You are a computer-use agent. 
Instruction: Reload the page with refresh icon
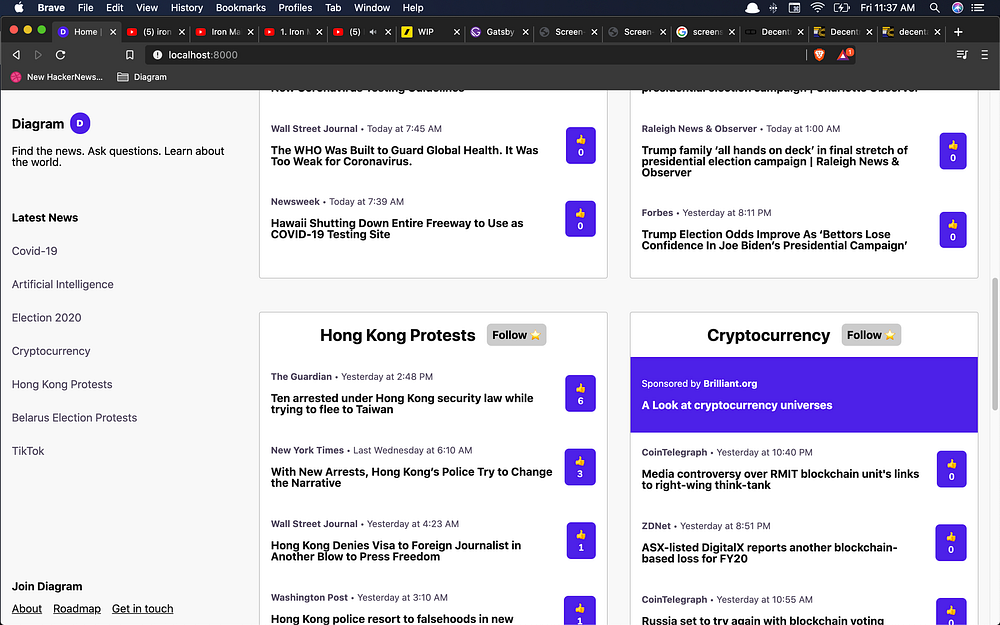[61, 55]
